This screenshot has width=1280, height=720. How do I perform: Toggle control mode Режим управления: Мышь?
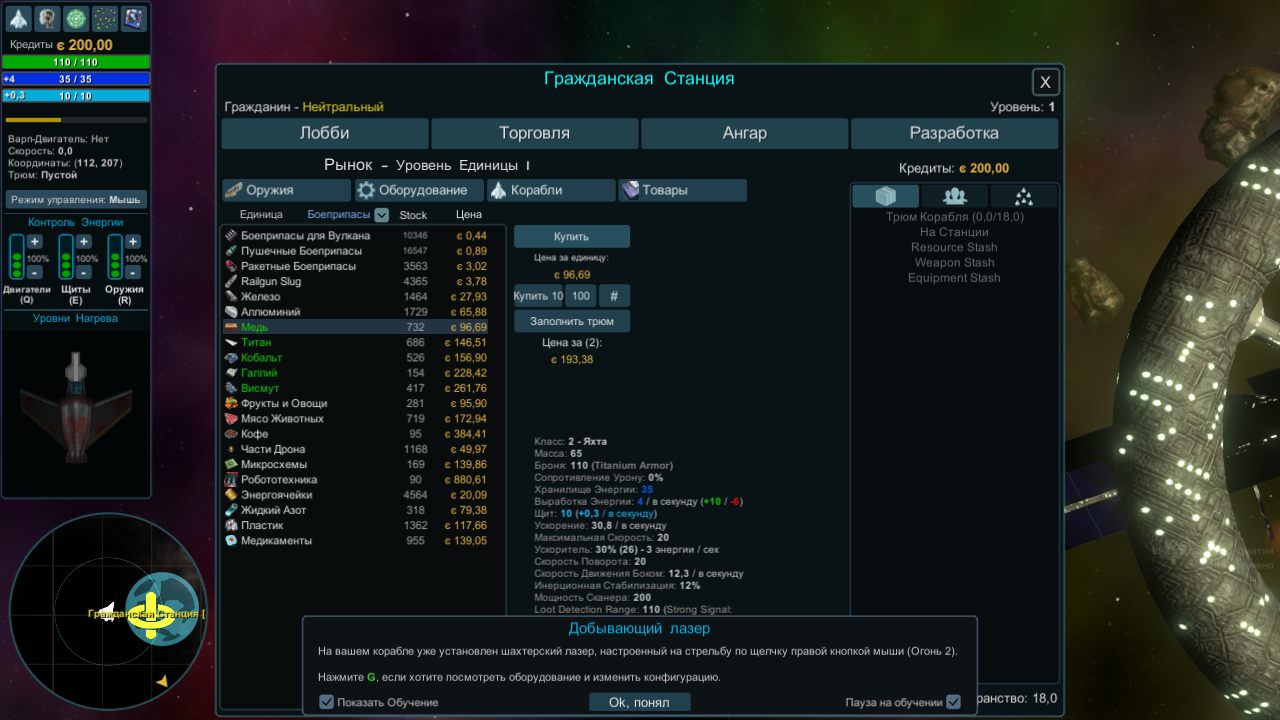click(x=76, y=200)
